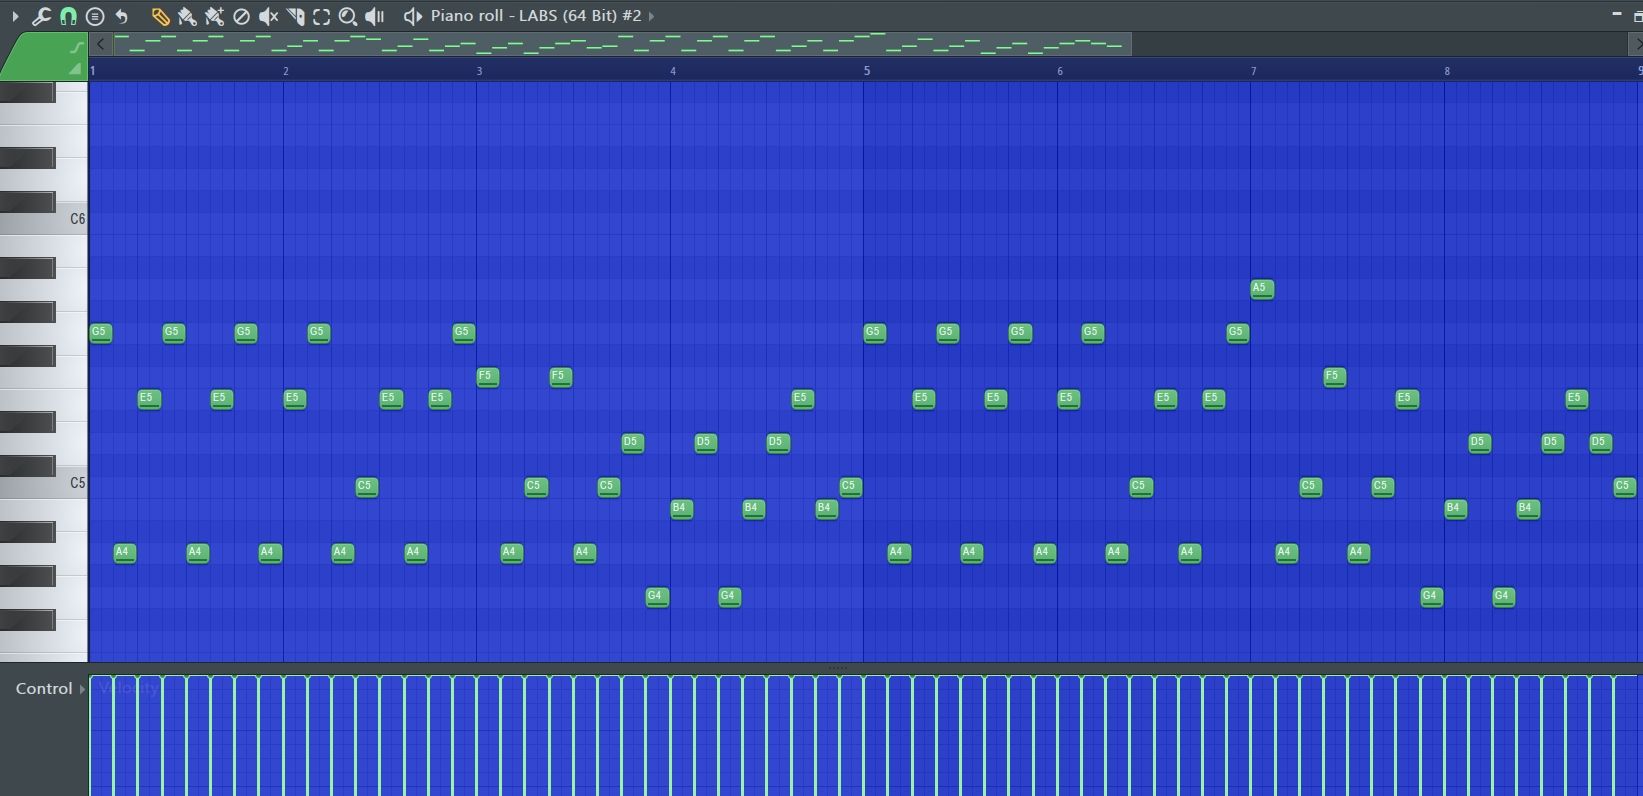Select the Mute tool
1643x796 pixels.
coord(268,16)
